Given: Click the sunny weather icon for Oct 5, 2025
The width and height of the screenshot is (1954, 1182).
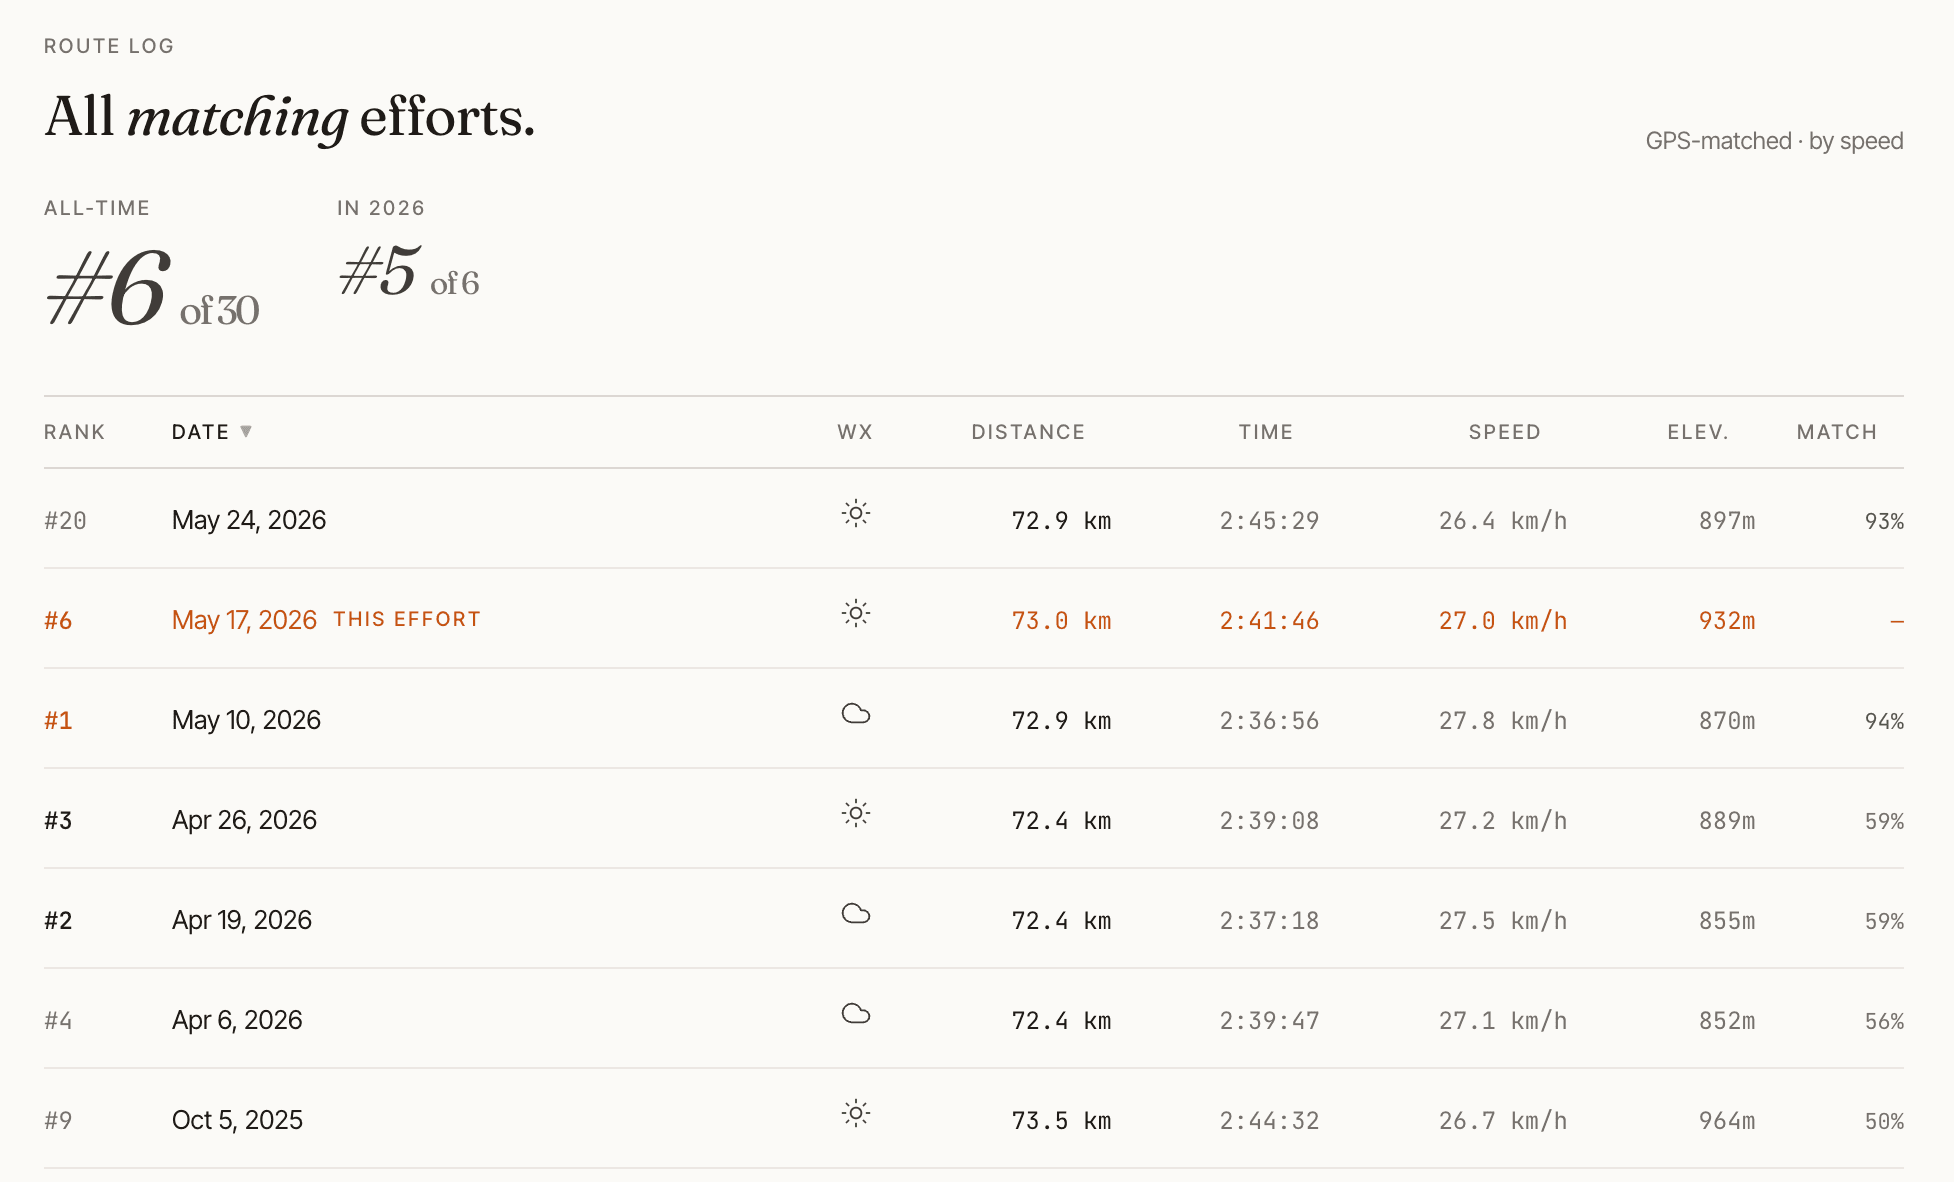Looking at the screenshot, I should (856, 1114).
